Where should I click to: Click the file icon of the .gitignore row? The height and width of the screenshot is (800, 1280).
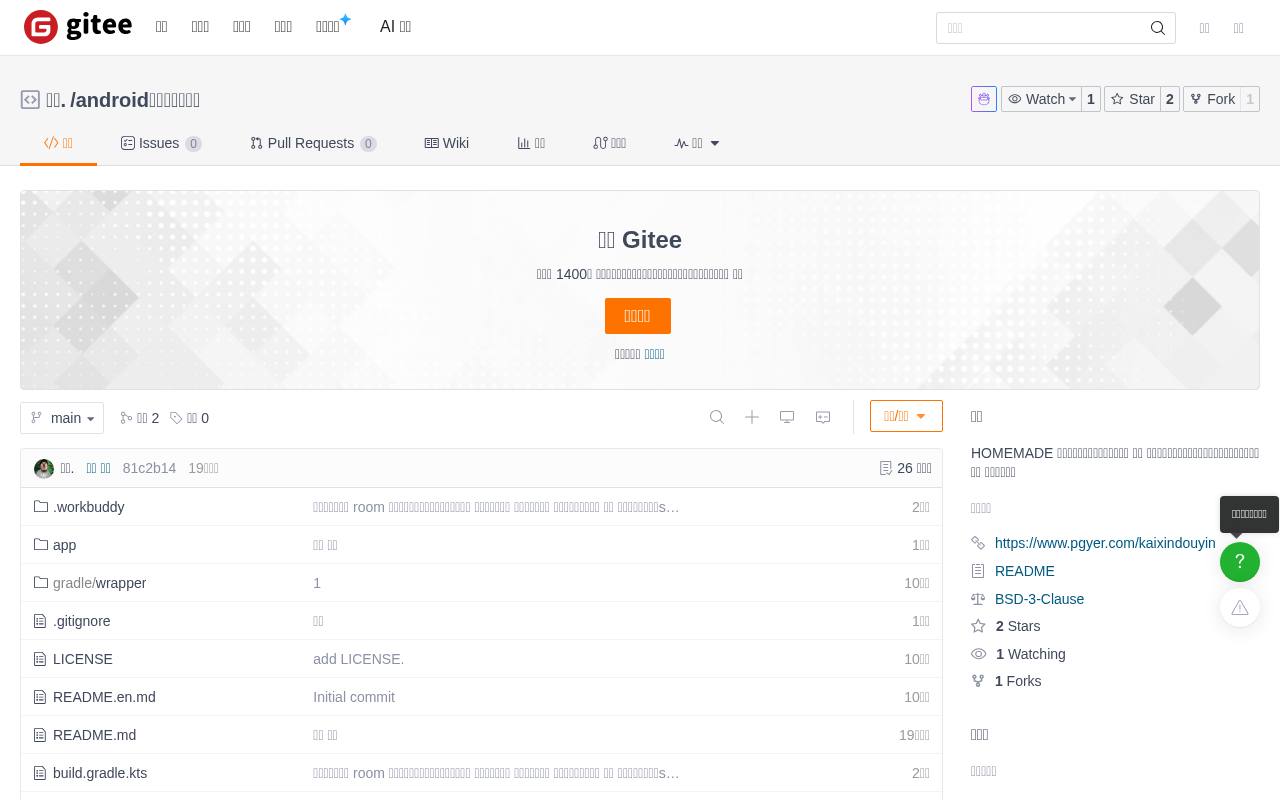click(x=41, y=621)
